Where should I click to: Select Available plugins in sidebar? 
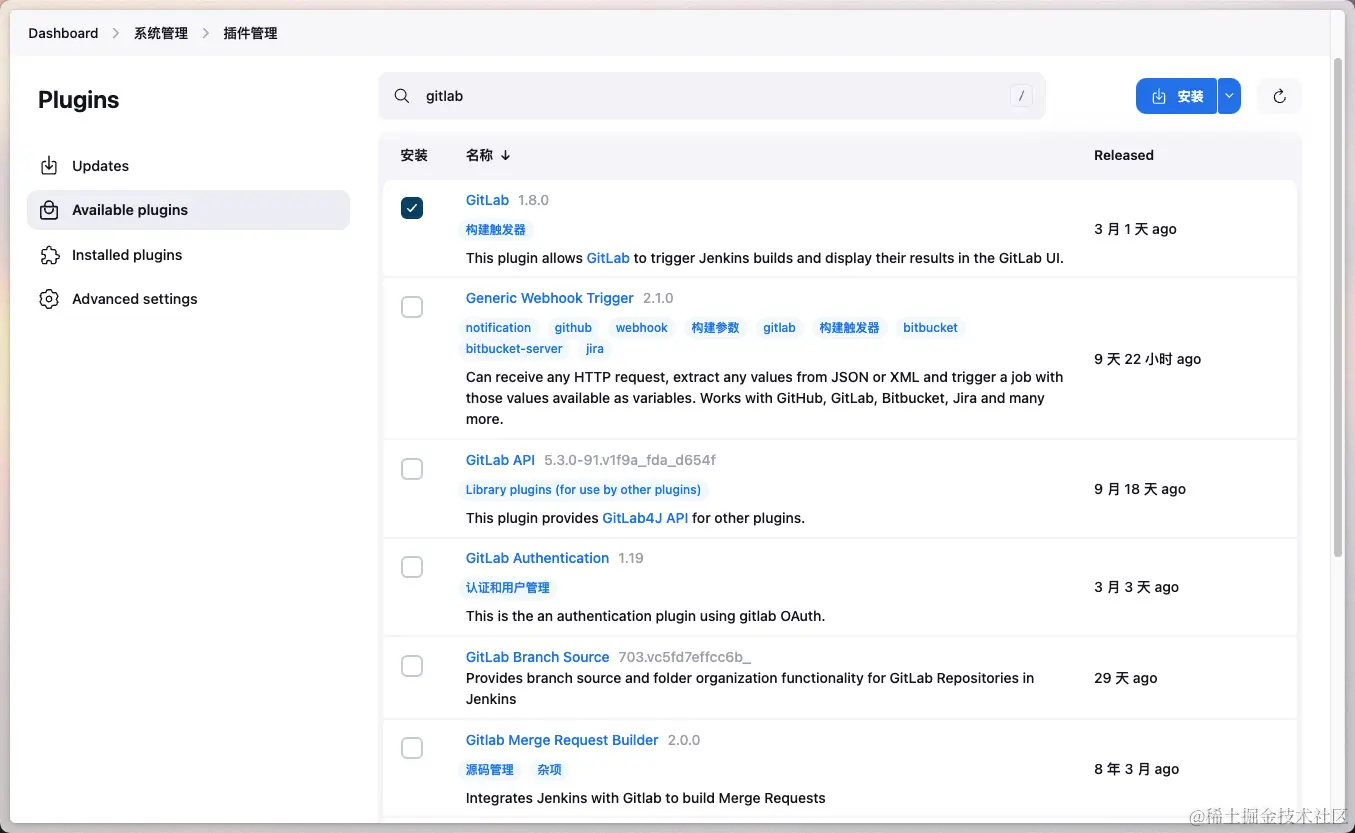point(189,210)
